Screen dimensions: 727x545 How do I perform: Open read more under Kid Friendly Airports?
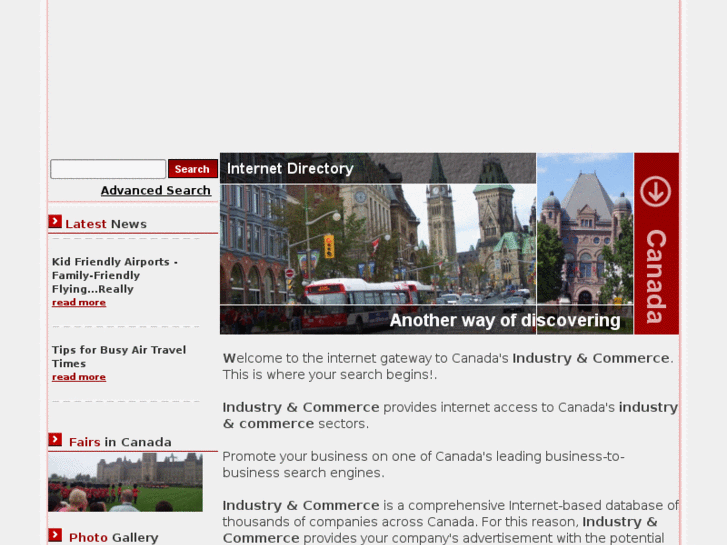(79, 302)
